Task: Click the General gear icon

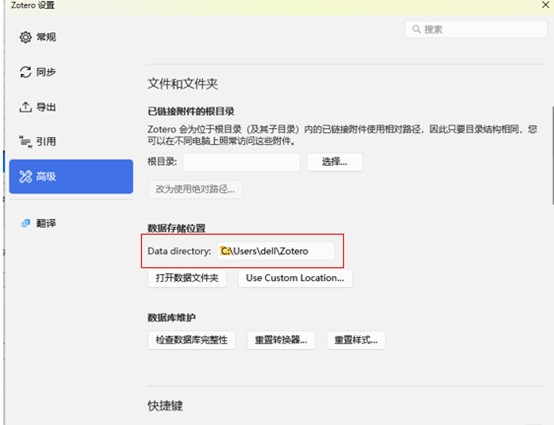Action: tap(25, 37)
